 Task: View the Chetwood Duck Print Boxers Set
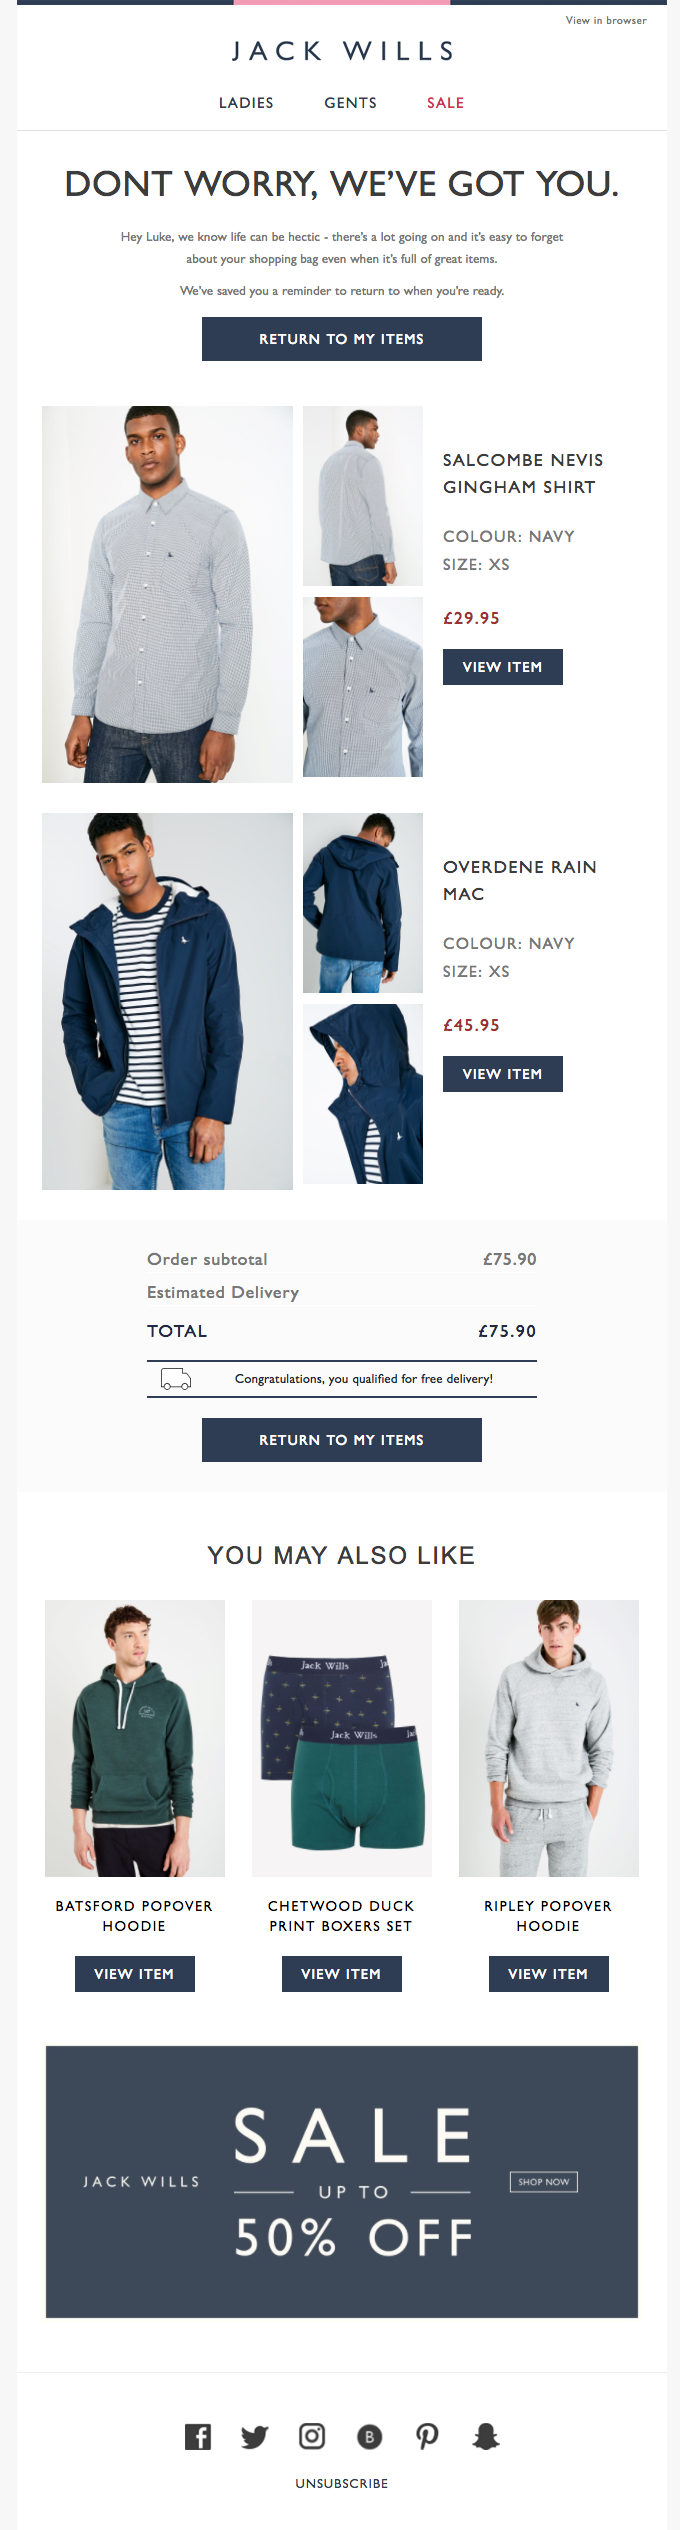click(x=341, y=1973)
